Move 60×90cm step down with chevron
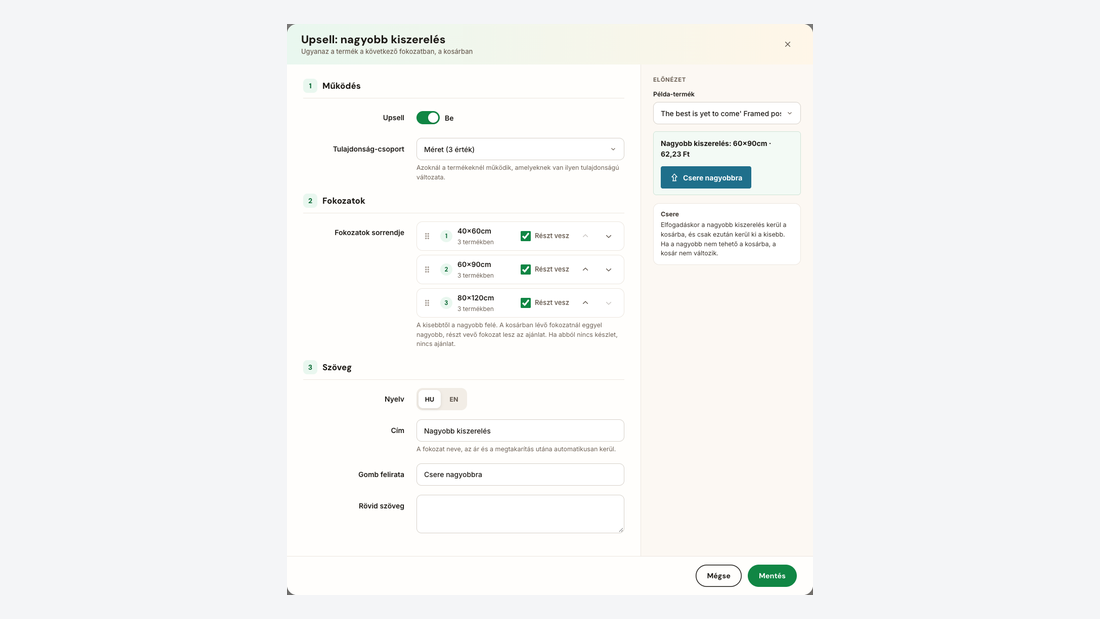Screen dimensions: 1100x619 click(x=608, y=269)
